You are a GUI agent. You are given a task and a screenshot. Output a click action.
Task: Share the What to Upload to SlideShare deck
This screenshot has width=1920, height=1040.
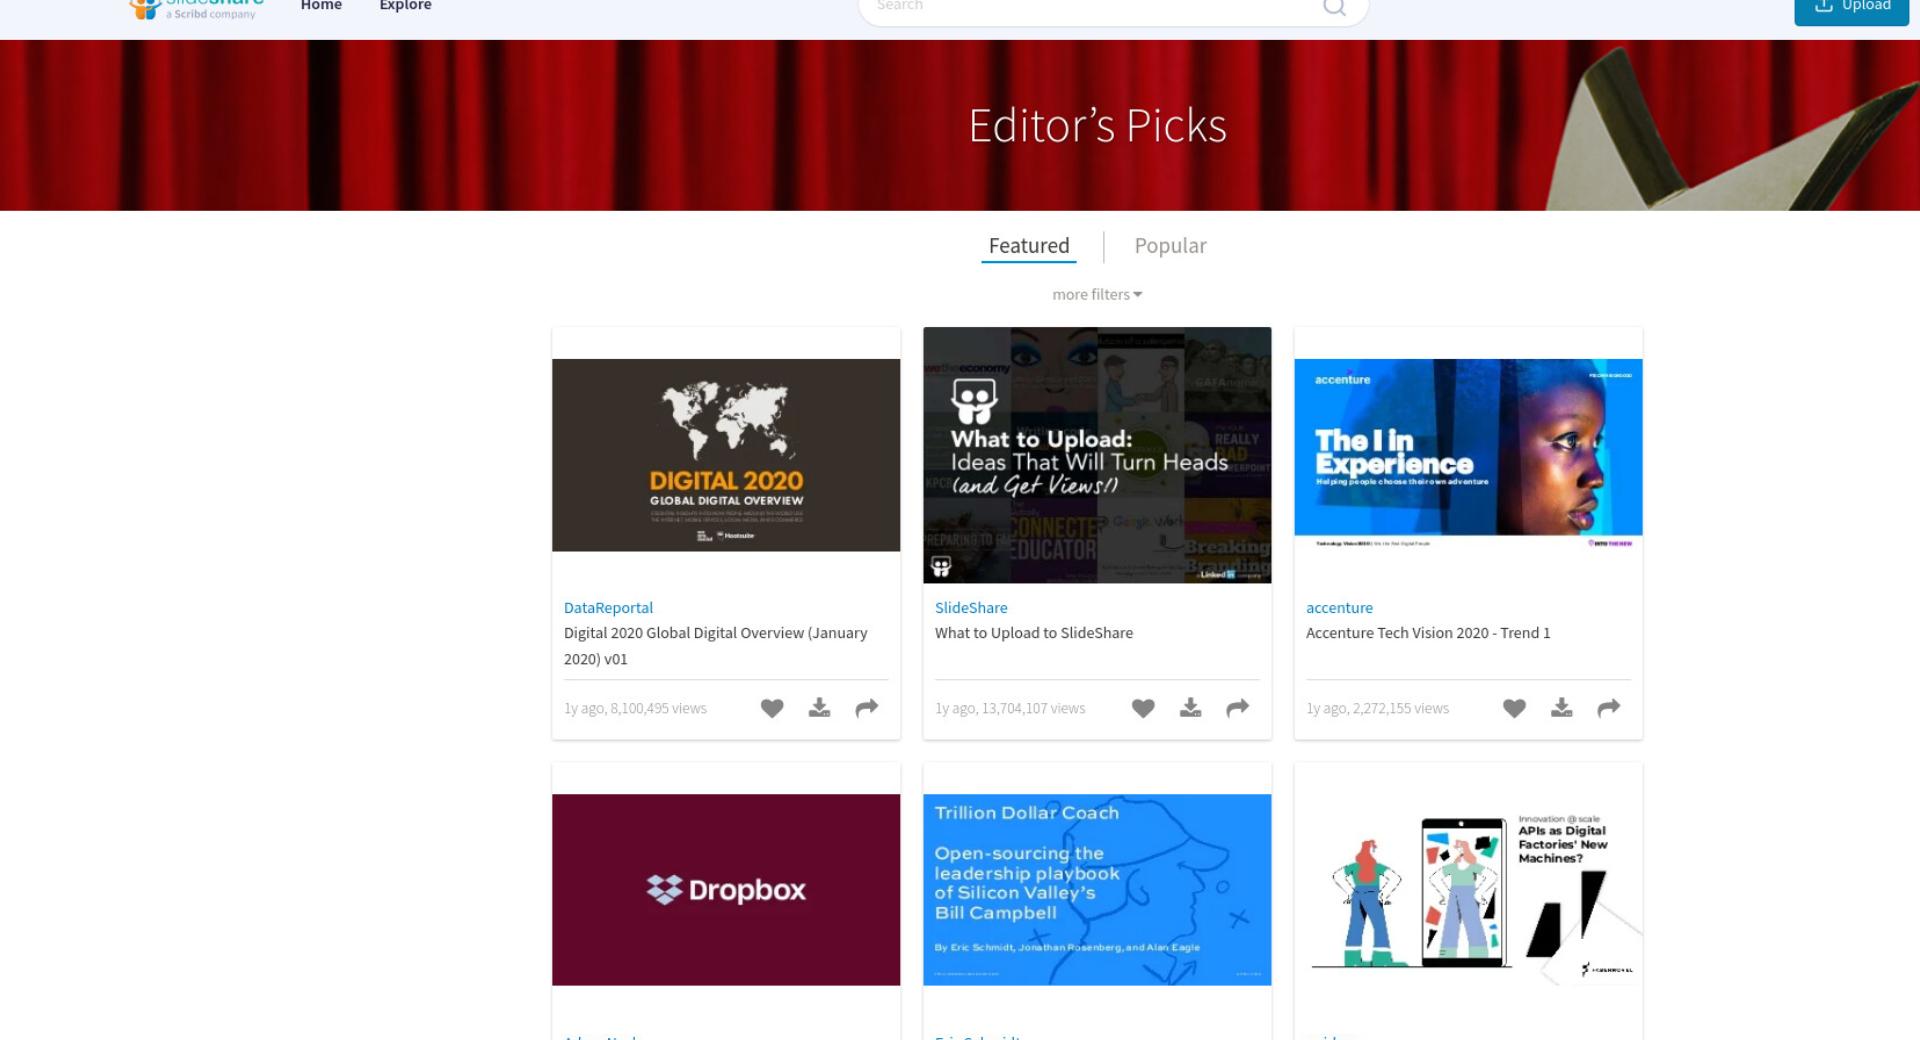(x=1238, y=708)
